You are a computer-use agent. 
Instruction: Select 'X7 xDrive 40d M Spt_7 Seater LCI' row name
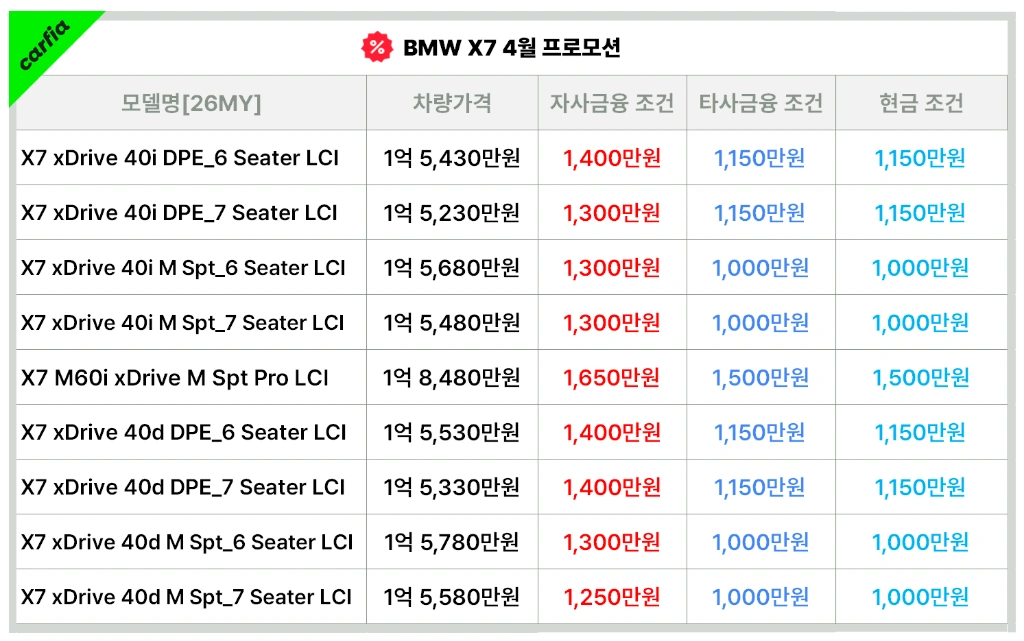(x=187, y=597)
